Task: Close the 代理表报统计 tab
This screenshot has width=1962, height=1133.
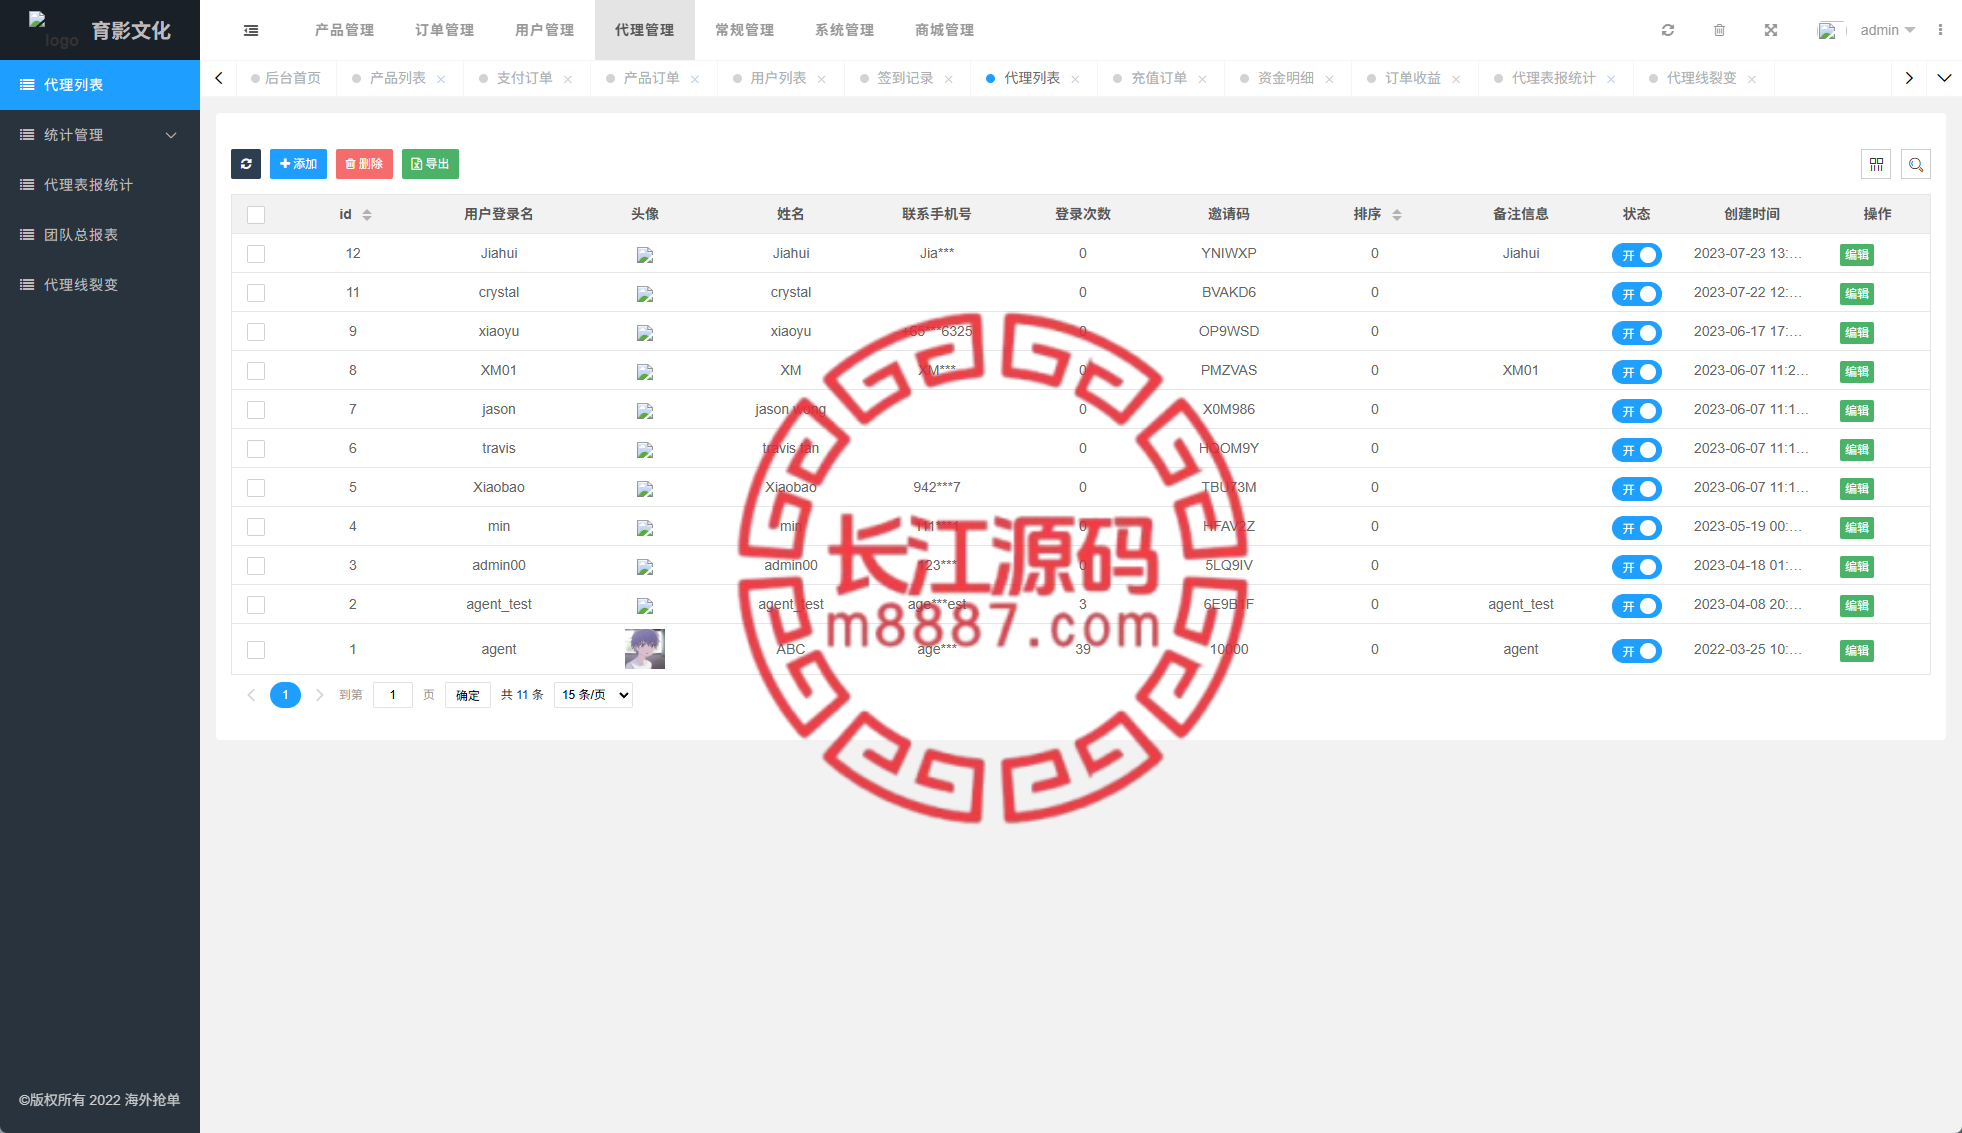Action: (x=1612, y=79)
